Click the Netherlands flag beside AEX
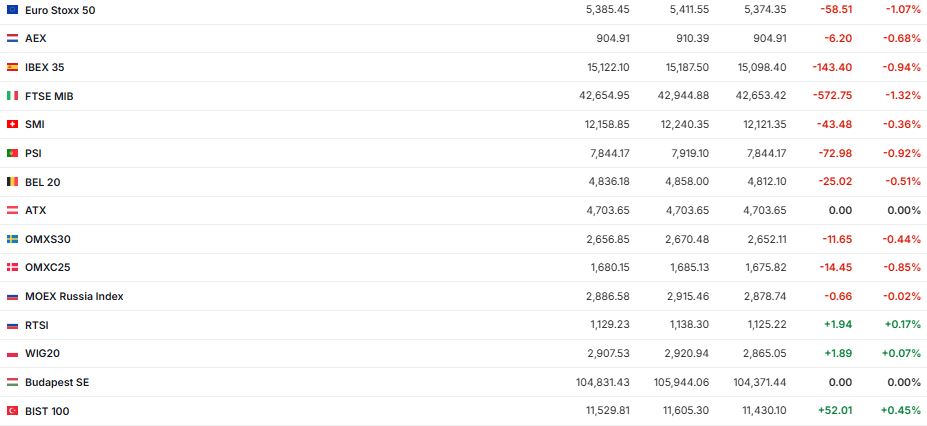927x426 pixels. tap(12, 38)
